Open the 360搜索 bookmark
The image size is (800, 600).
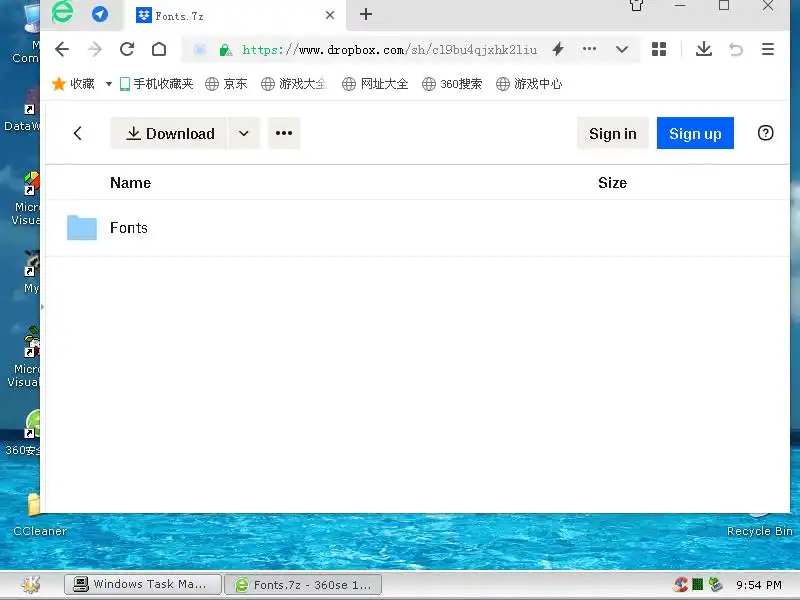point(452,84)
